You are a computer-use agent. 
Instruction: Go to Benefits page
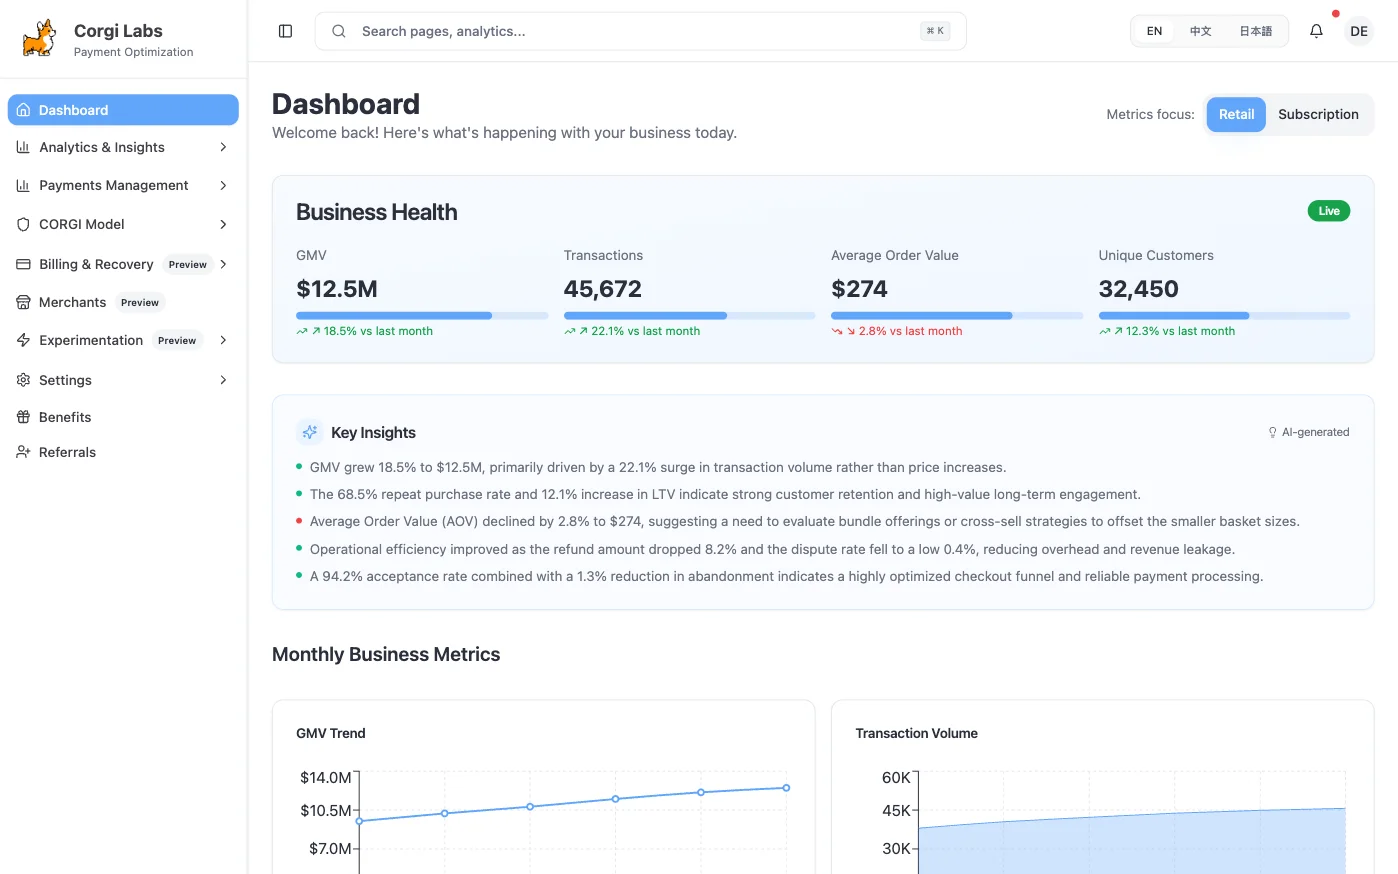[123, 417]
